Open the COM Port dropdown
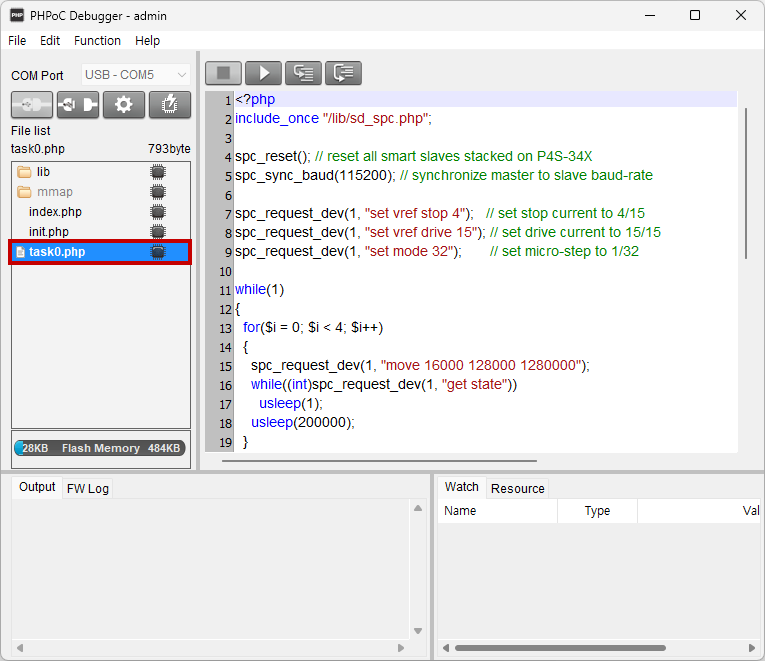This screenshot has width=765, height=661. [135, 75]
